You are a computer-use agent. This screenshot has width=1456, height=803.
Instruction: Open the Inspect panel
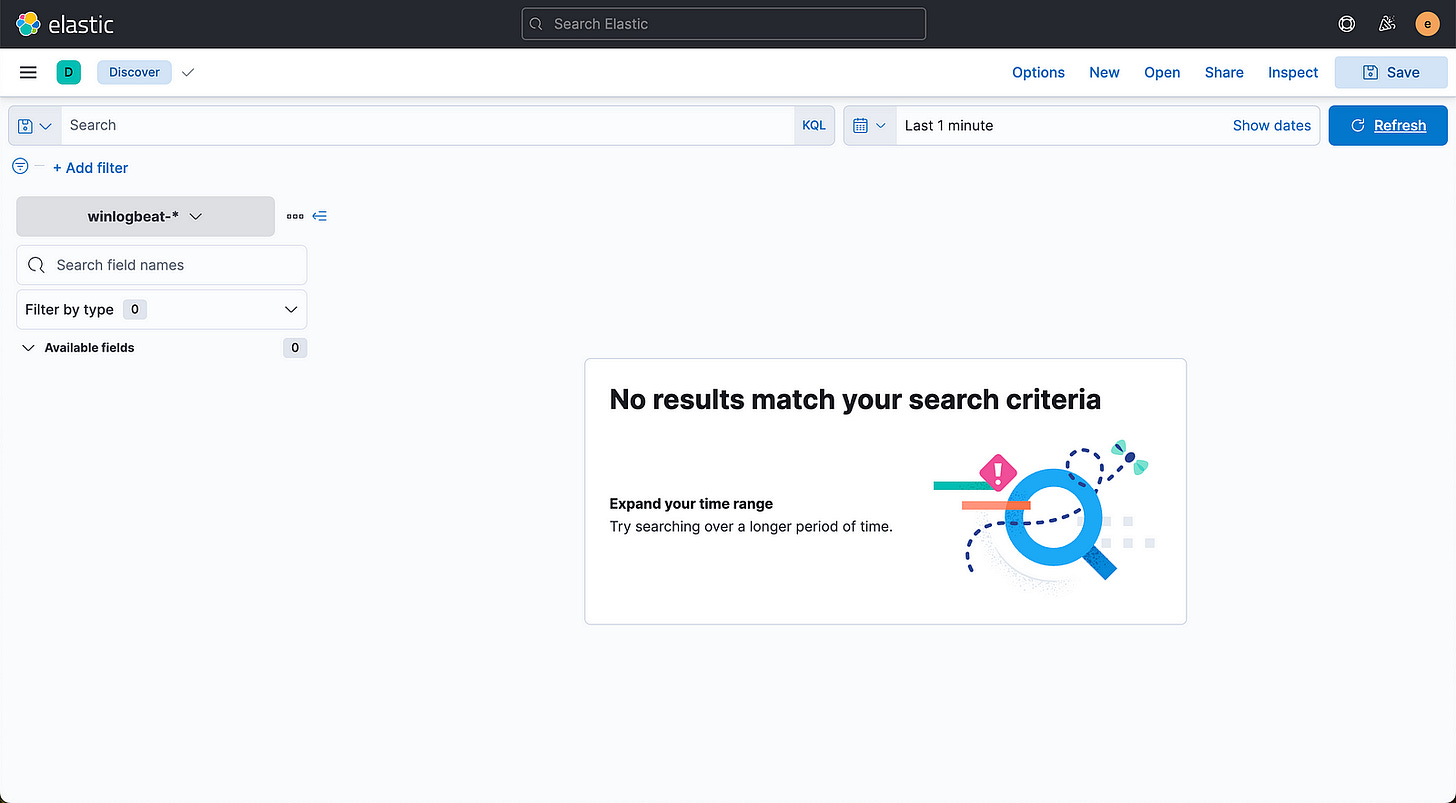[1293, 72]
